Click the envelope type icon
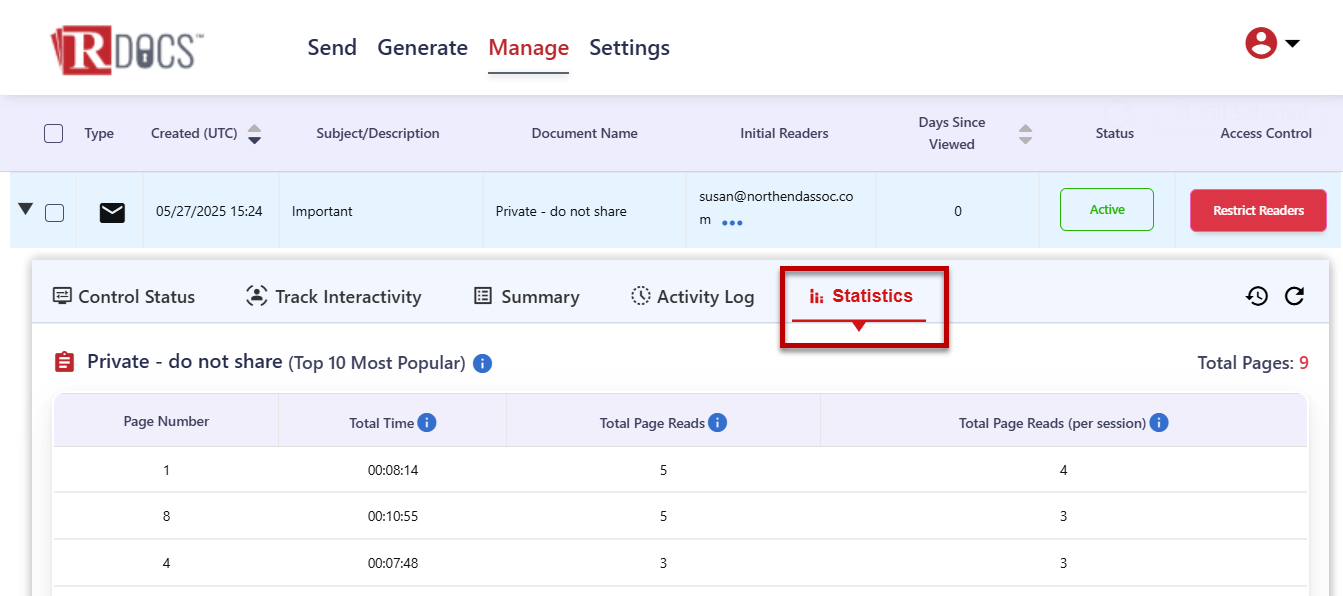This screenshot has width=1343, height=596. [112, 212]
